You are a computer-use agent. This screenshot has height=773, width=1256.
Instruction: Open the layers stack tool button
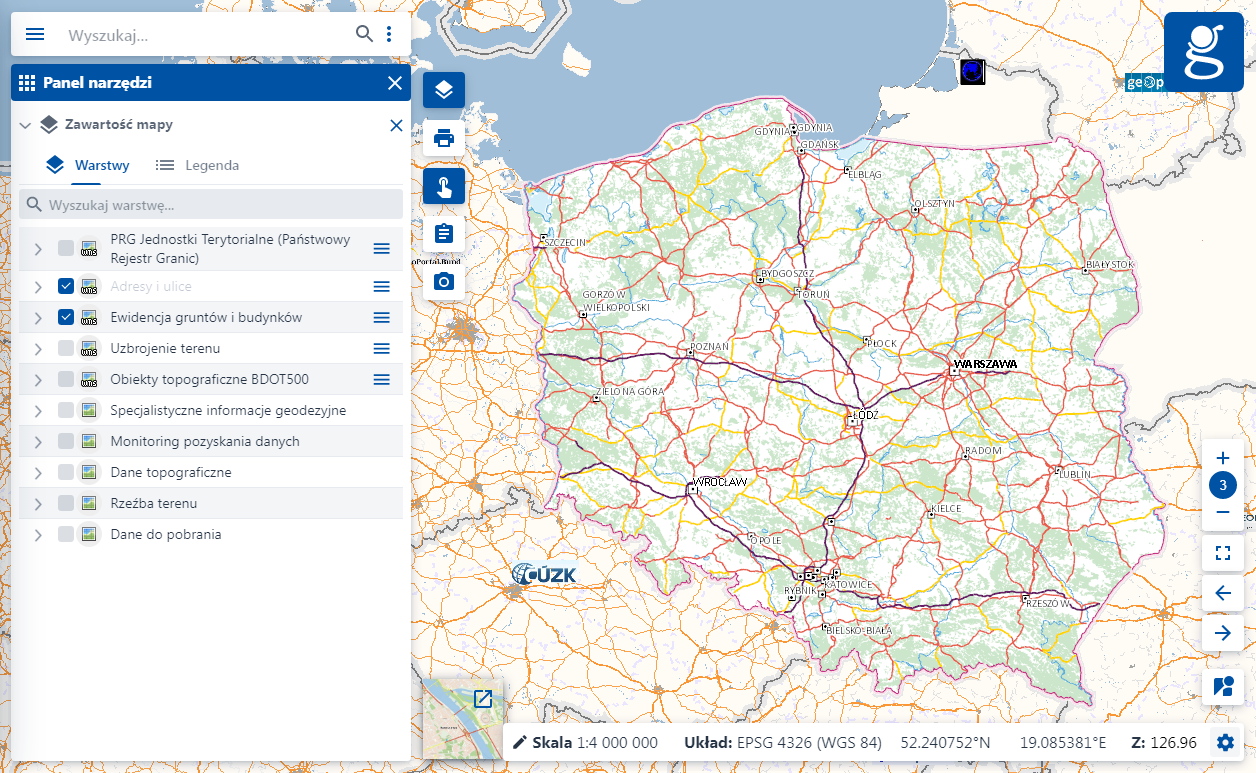coord(444,90)
